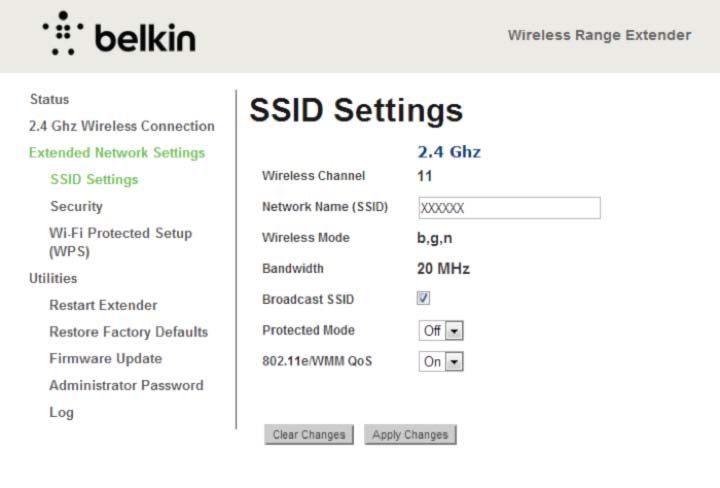Screen dimensions: 720x488
Task: Click the Belkin logo icon
Action: 63,33
